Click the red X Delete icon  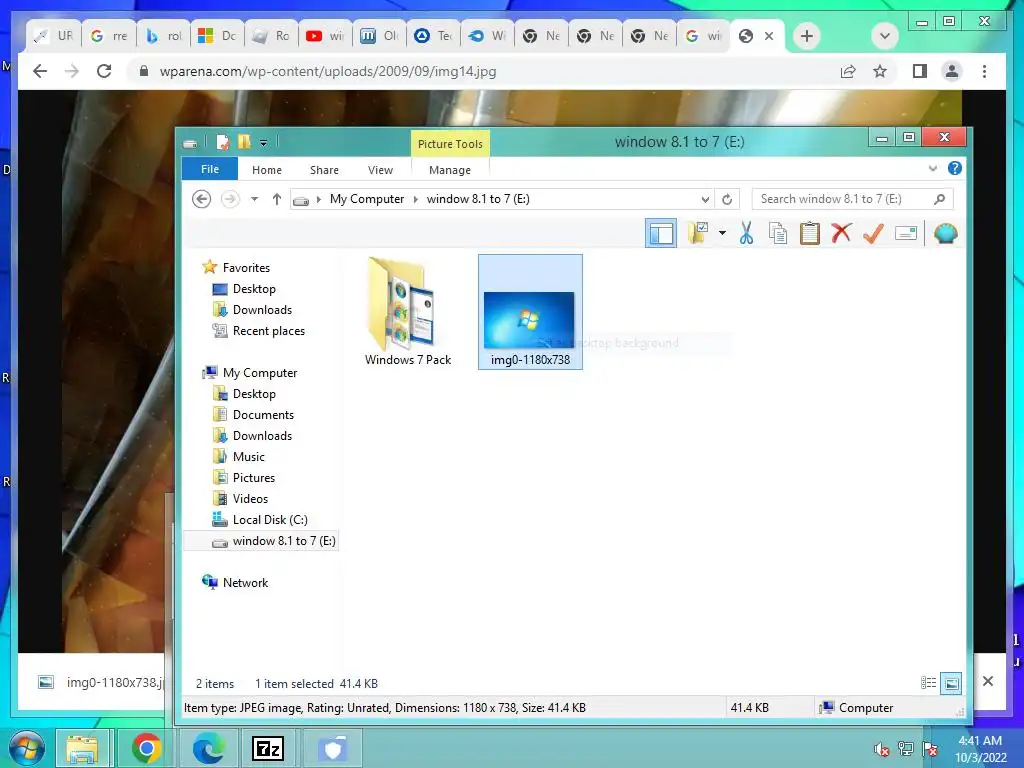[x=841, y=232]
